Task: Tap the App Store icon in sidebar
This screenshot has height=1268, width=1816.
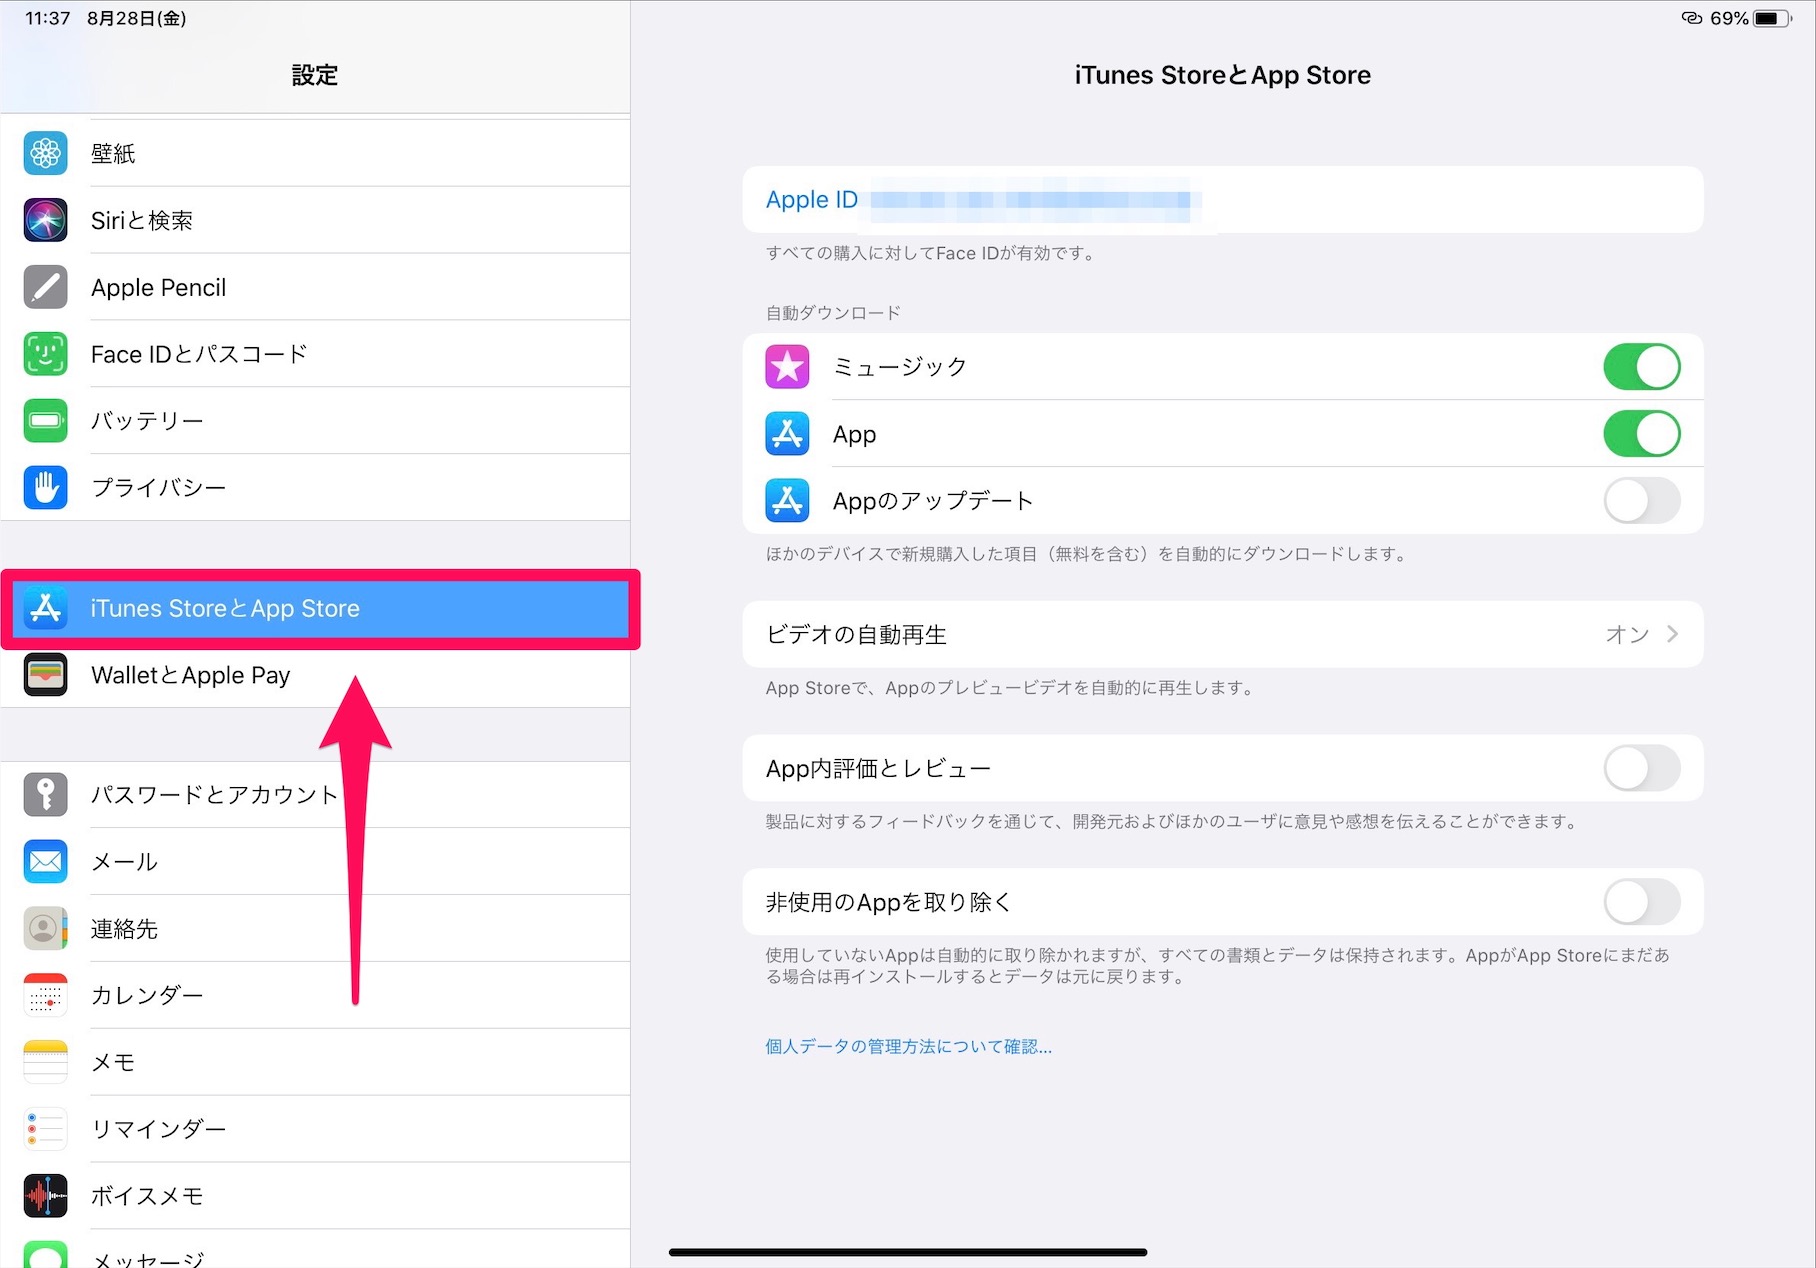Action: [x=45, y=608]
